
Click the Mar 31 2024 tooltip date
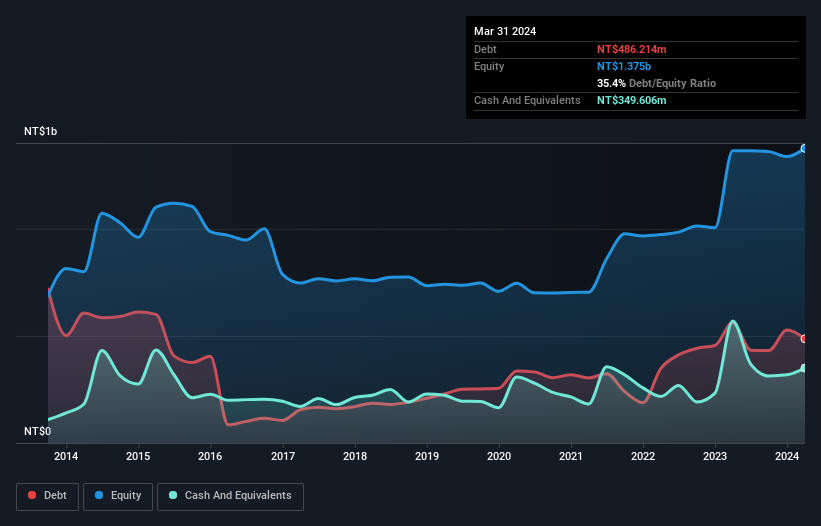pyautogui.click(x=505, y=31)
